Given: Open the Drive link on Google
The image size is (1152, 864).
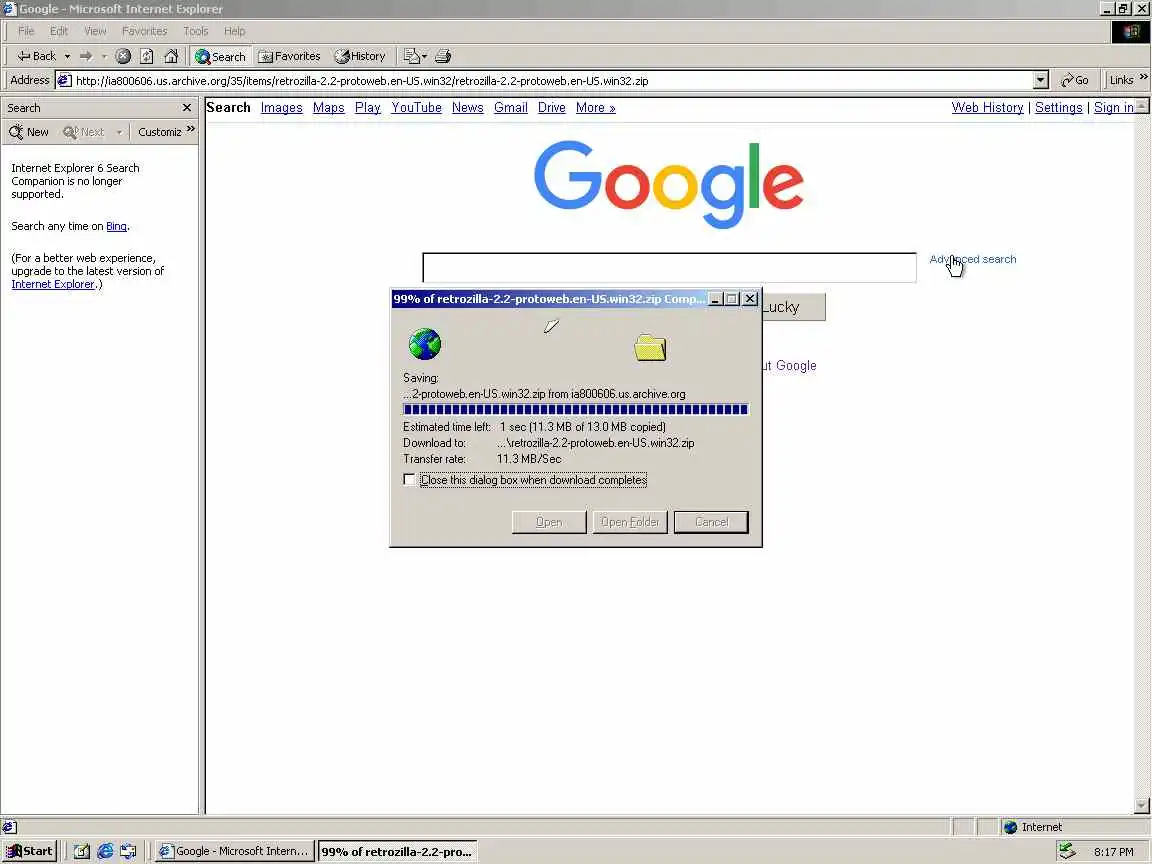Looking at the screenshot, I should tap(552, 107).
